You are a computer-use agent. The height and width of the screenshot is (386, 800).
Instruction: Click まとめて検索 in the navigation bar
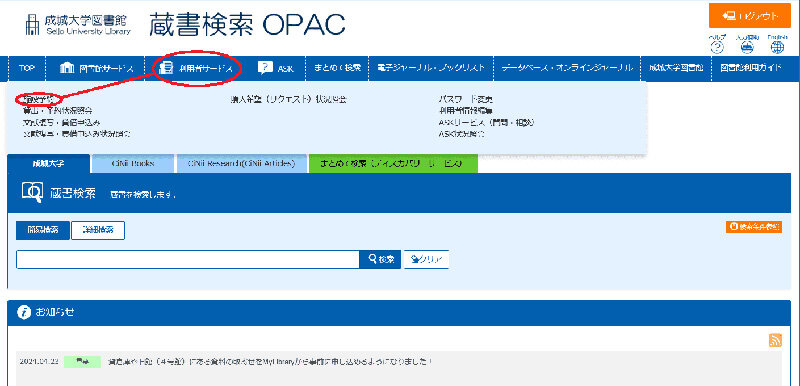(x=337, y=68)
